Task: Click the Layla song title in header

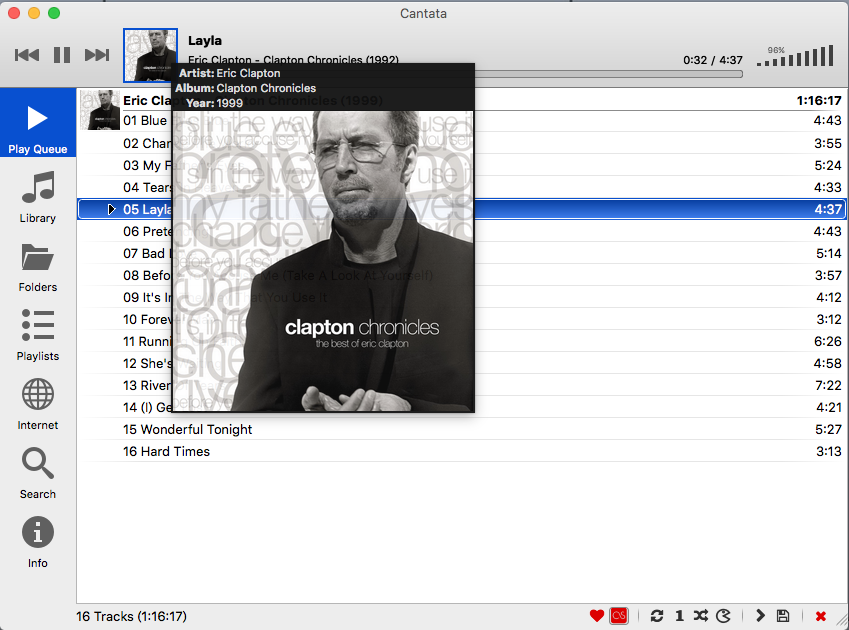Action: pyautogui.click(x=205, y=41)
